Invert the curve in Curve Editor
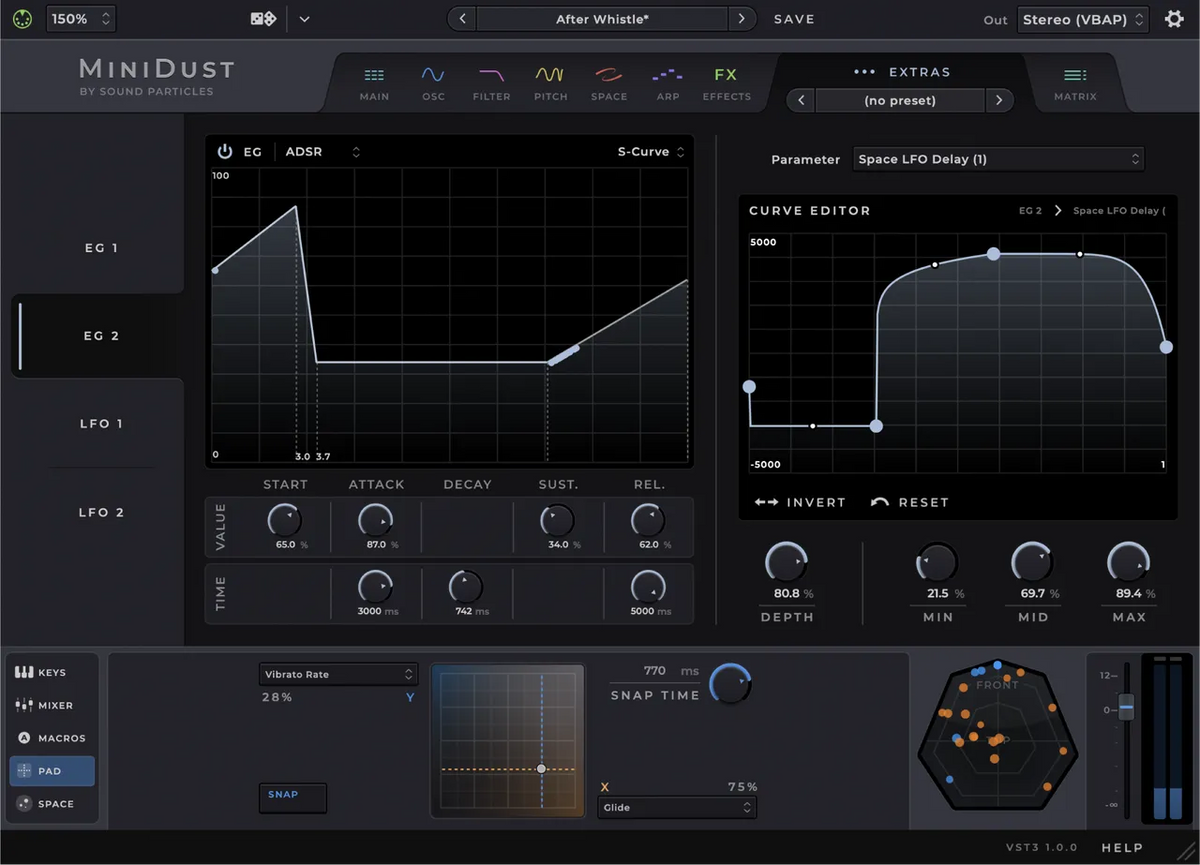The image size is (1200, 865). point(800,502)
